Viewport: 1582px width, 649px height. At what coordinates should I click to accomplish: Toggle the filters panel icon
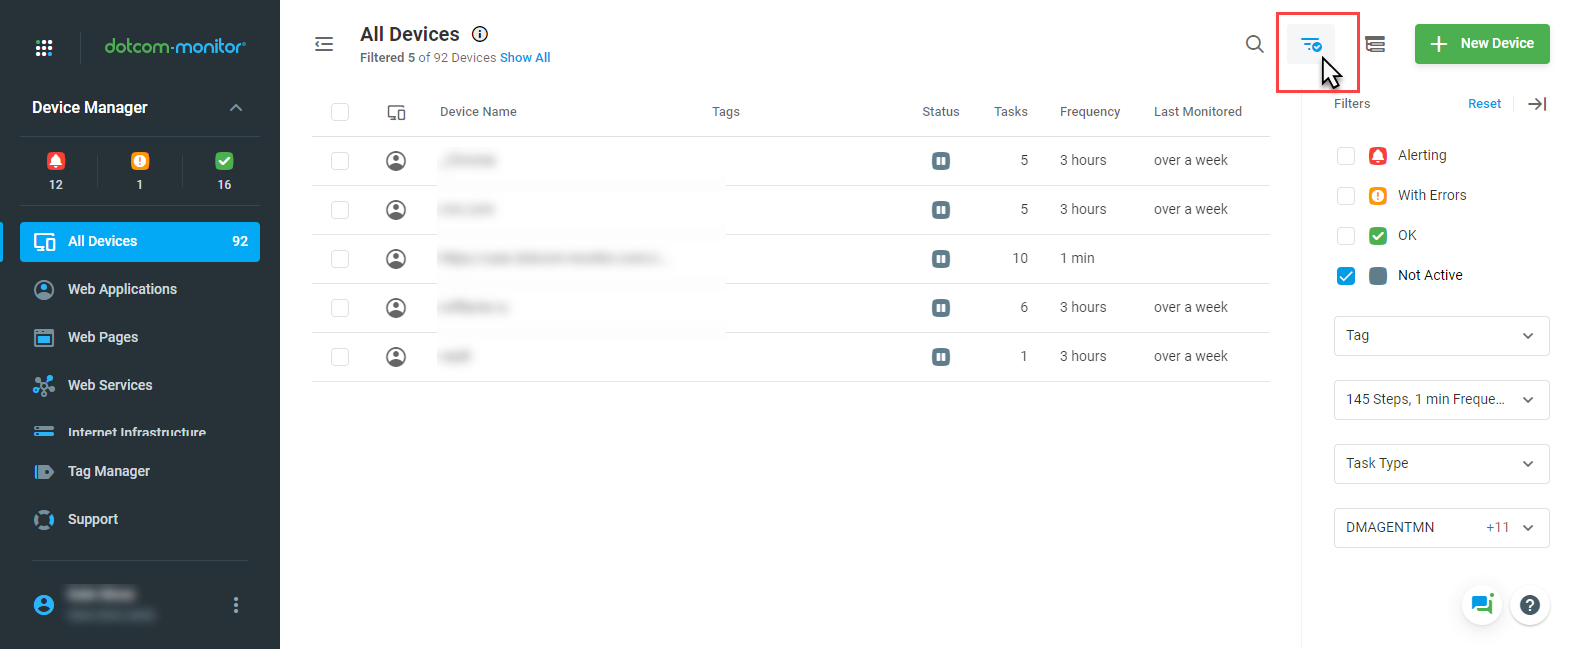(1310, 44)
